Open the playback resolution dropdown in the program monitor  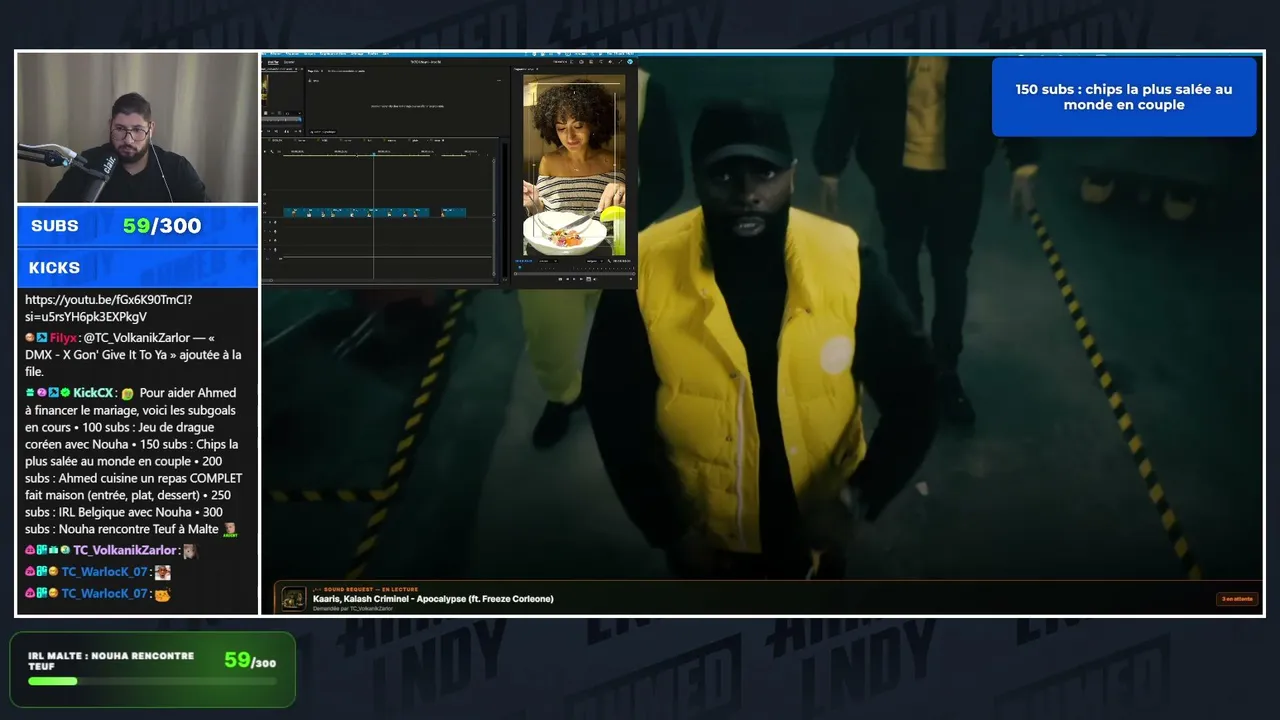pyautogui.click(x=594, y=261)
